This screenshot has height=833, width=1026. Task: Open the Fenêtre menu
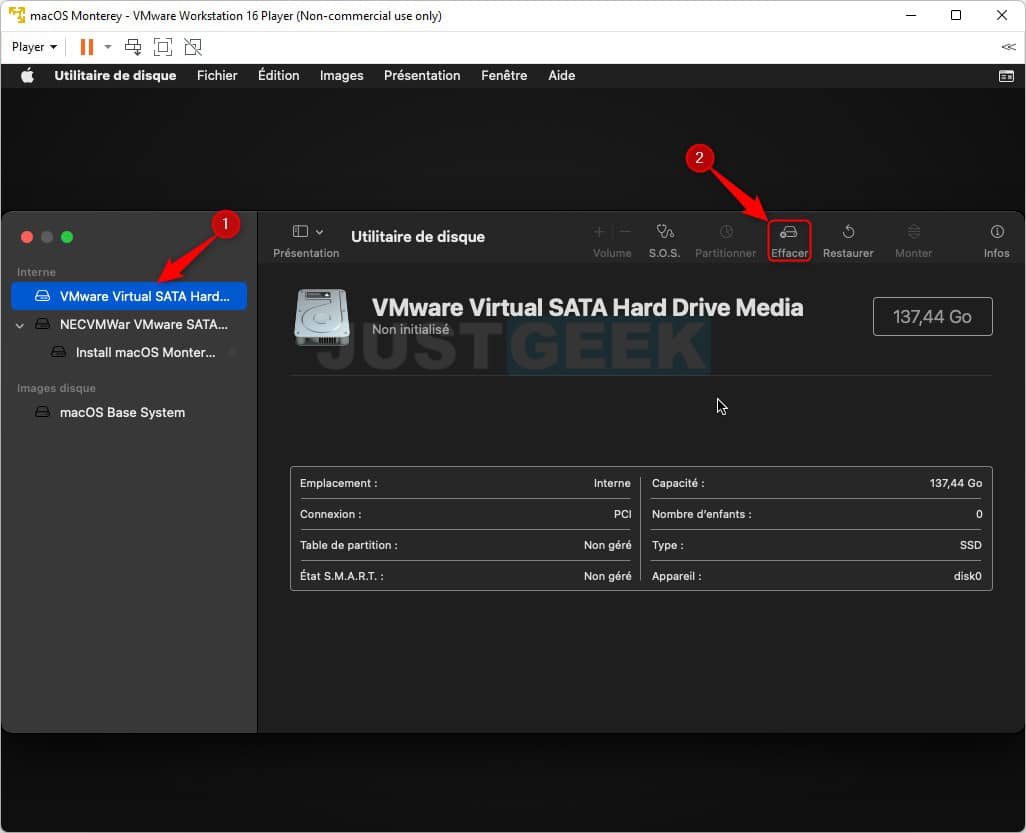pos(504,75)
